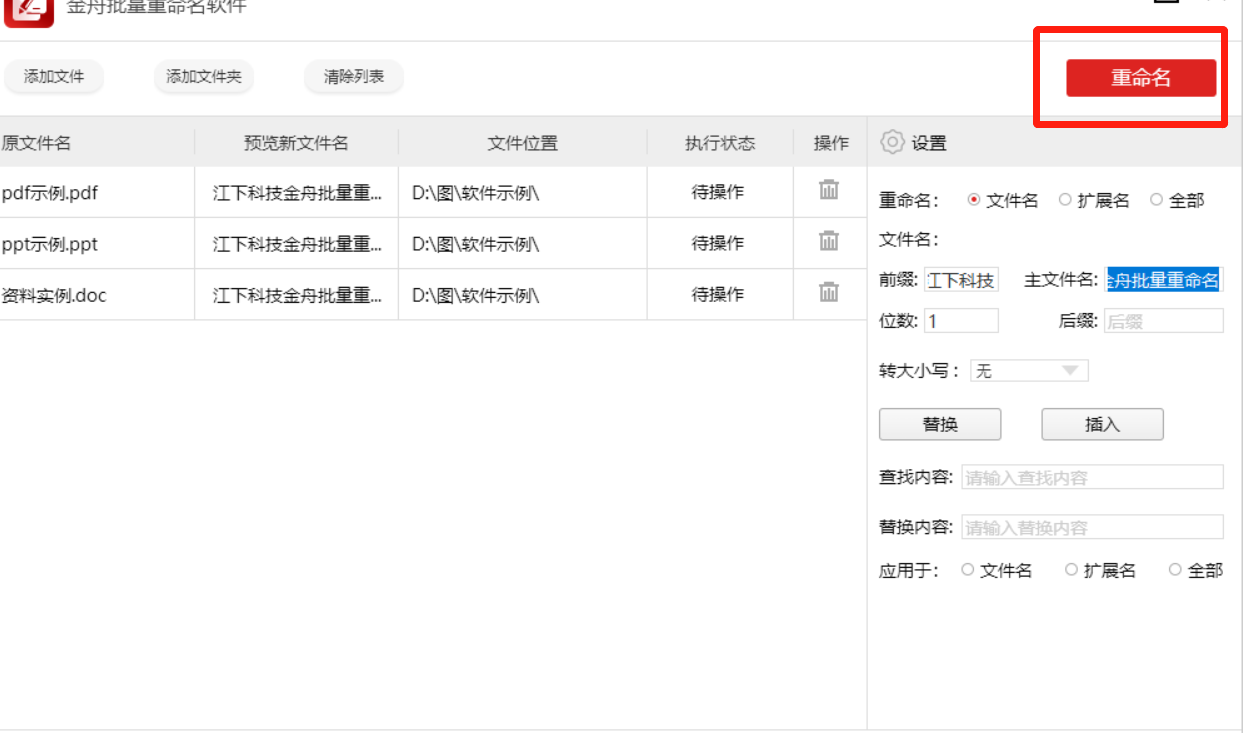Click 待操作 status in ppt示例.ppt row
This screenshot has width=1243, height=733.
coord(718,243)
